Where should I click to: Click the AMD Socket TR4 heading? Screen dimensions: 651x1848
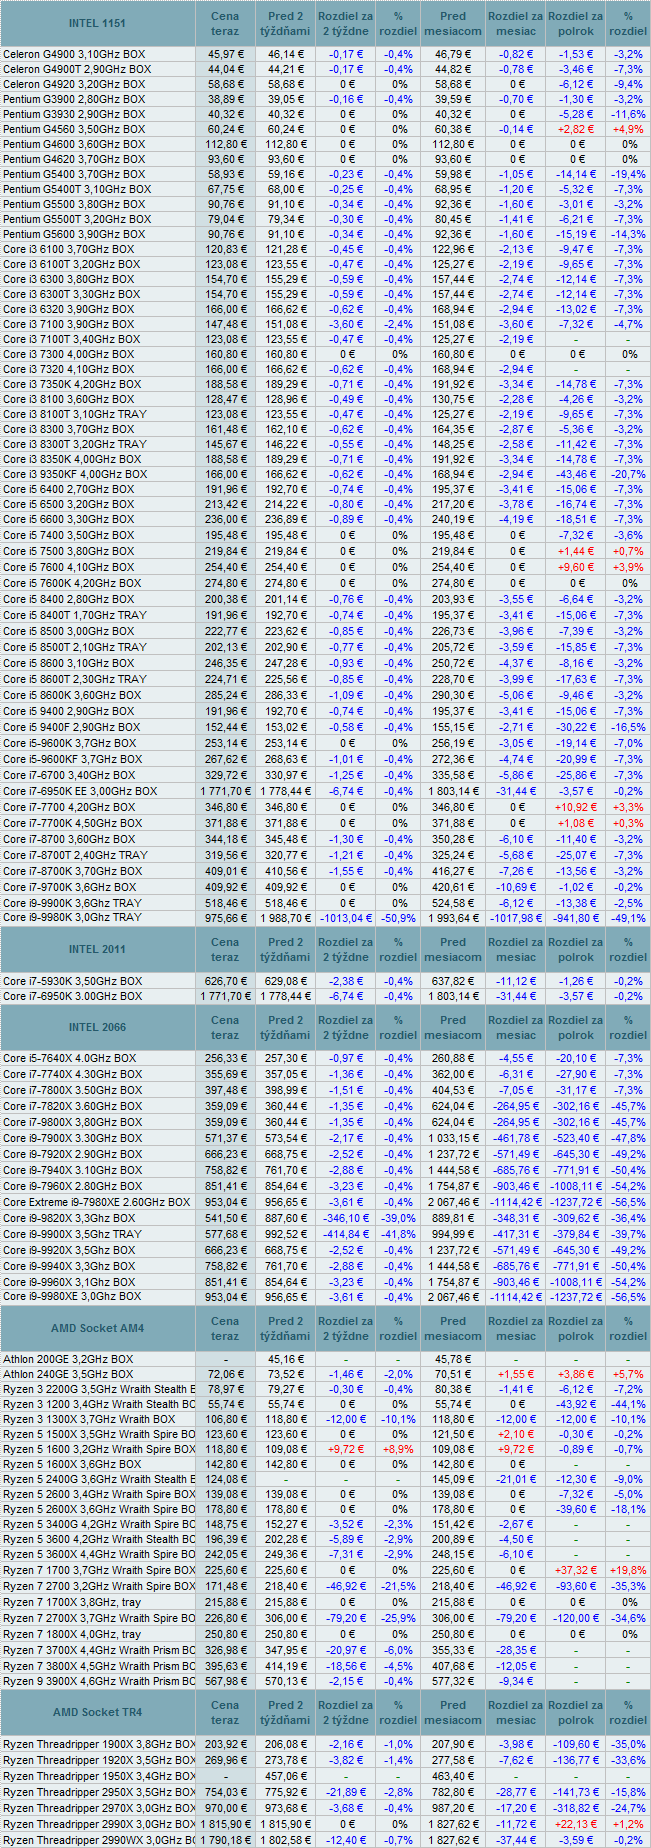pos(98,1712)
